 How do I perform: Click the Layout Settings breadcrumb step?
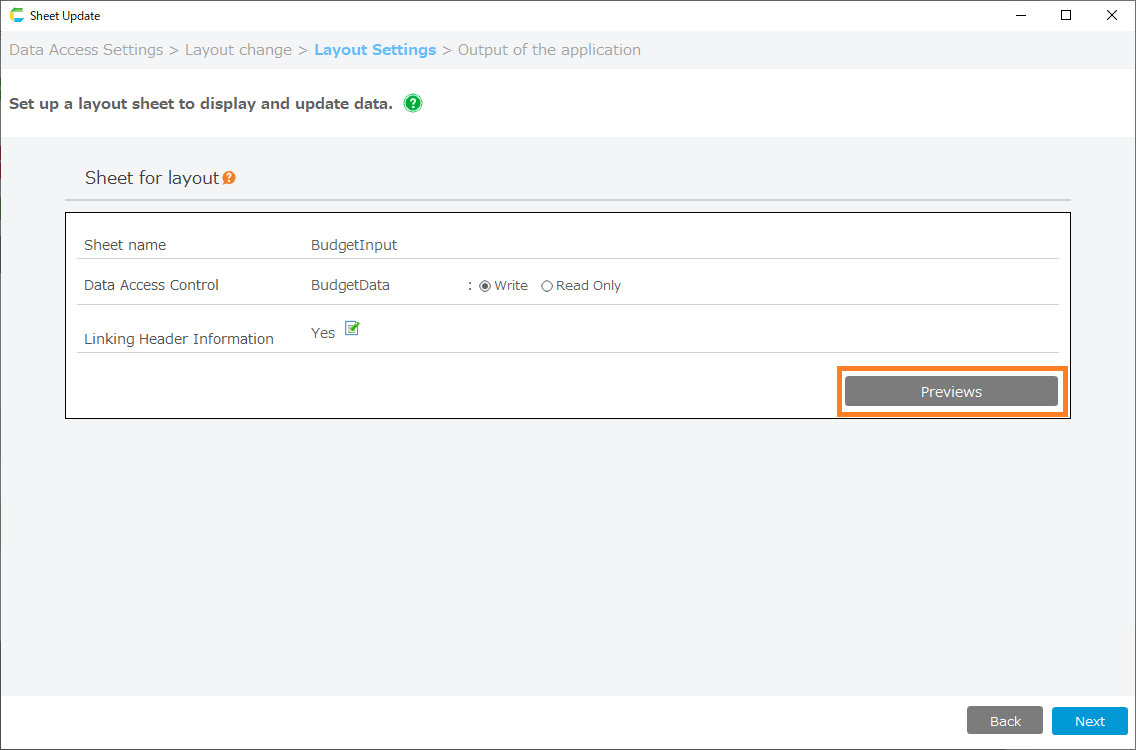pyautogui.click(x=375, y=50)
